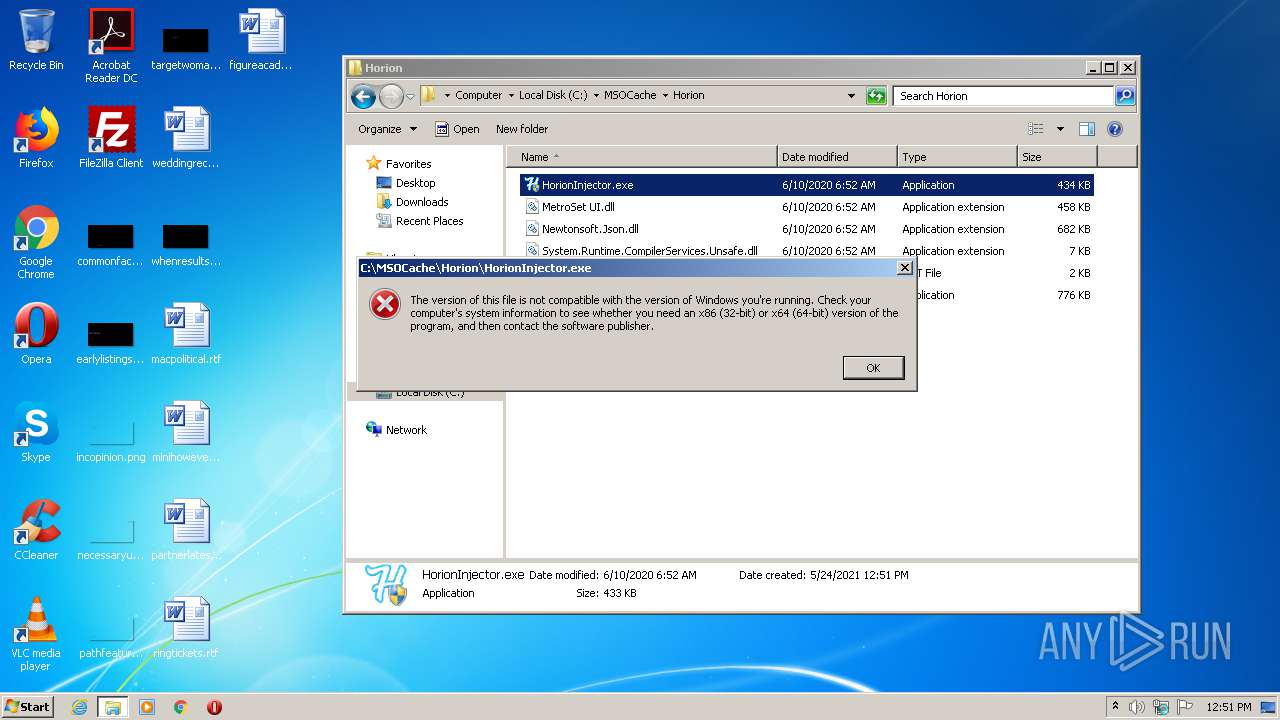Open the view options dropdown arrow
Image resolution: width=1280 pixels, height=720 pixels.
tap(1060, 129)
